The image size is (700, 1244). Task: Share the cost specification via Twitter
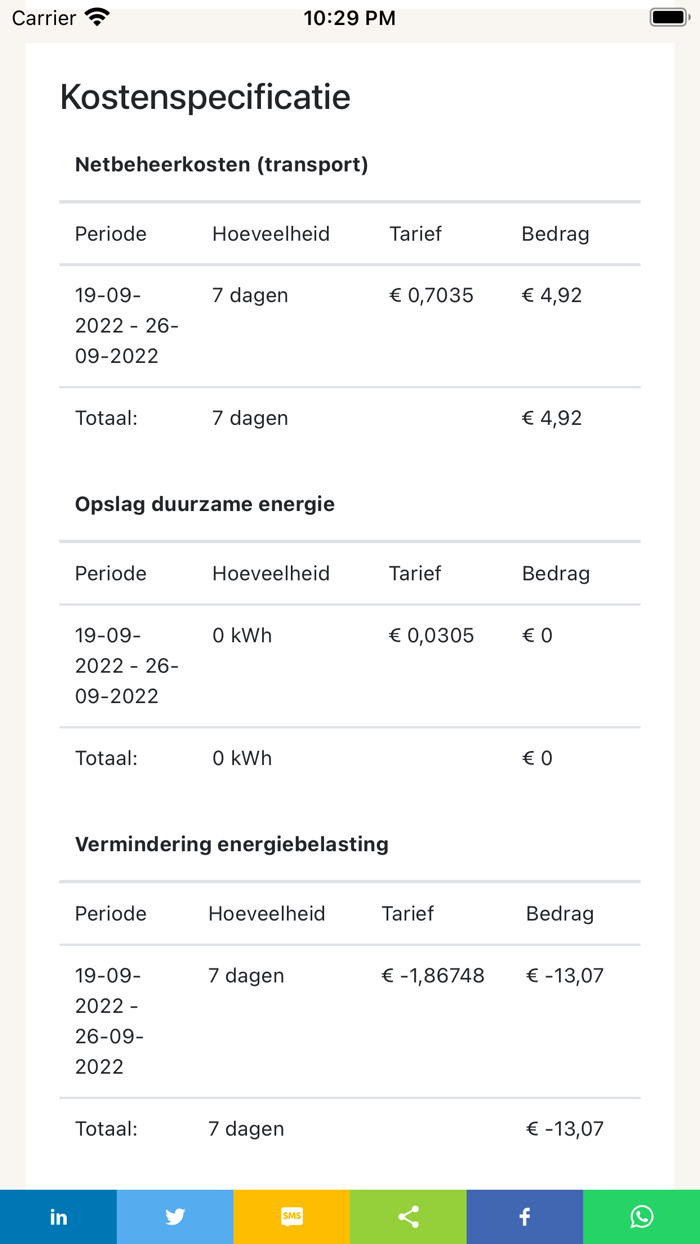point(175,1217)
